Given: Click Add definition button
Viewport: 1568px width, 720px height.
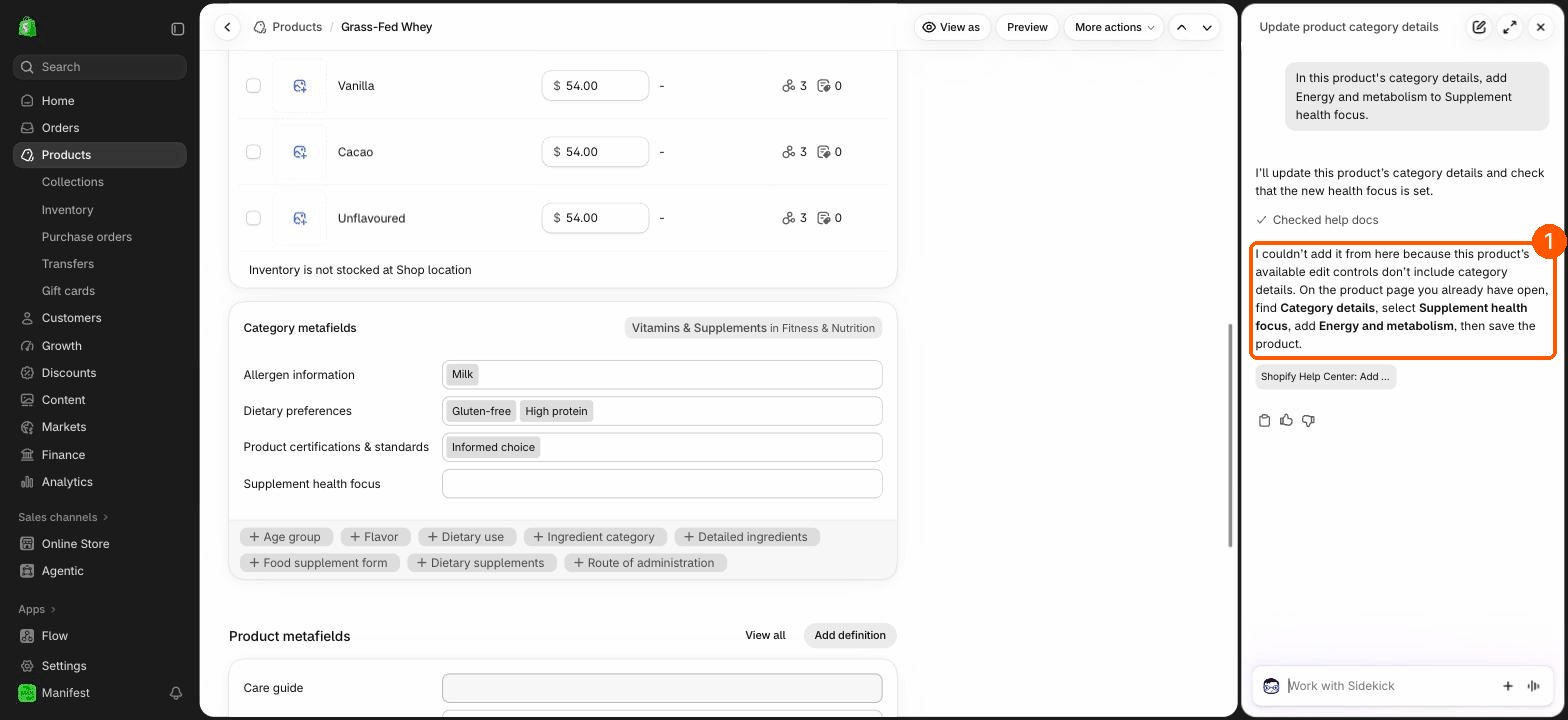Looking at the screenshot, I should (x=850, y=635).
